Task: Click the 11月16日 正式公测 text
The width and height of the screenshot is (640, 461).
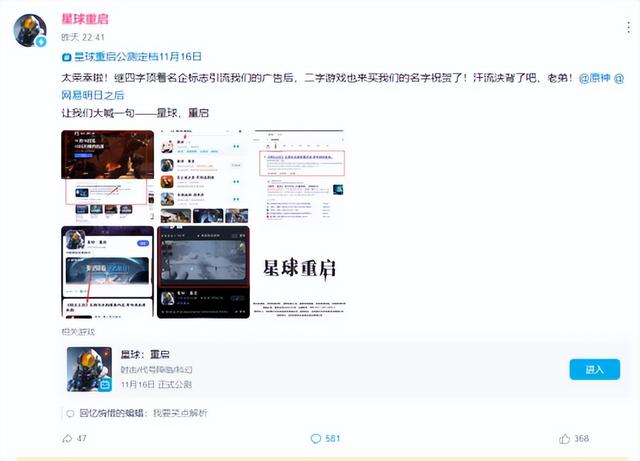Action: click(156, 385)
